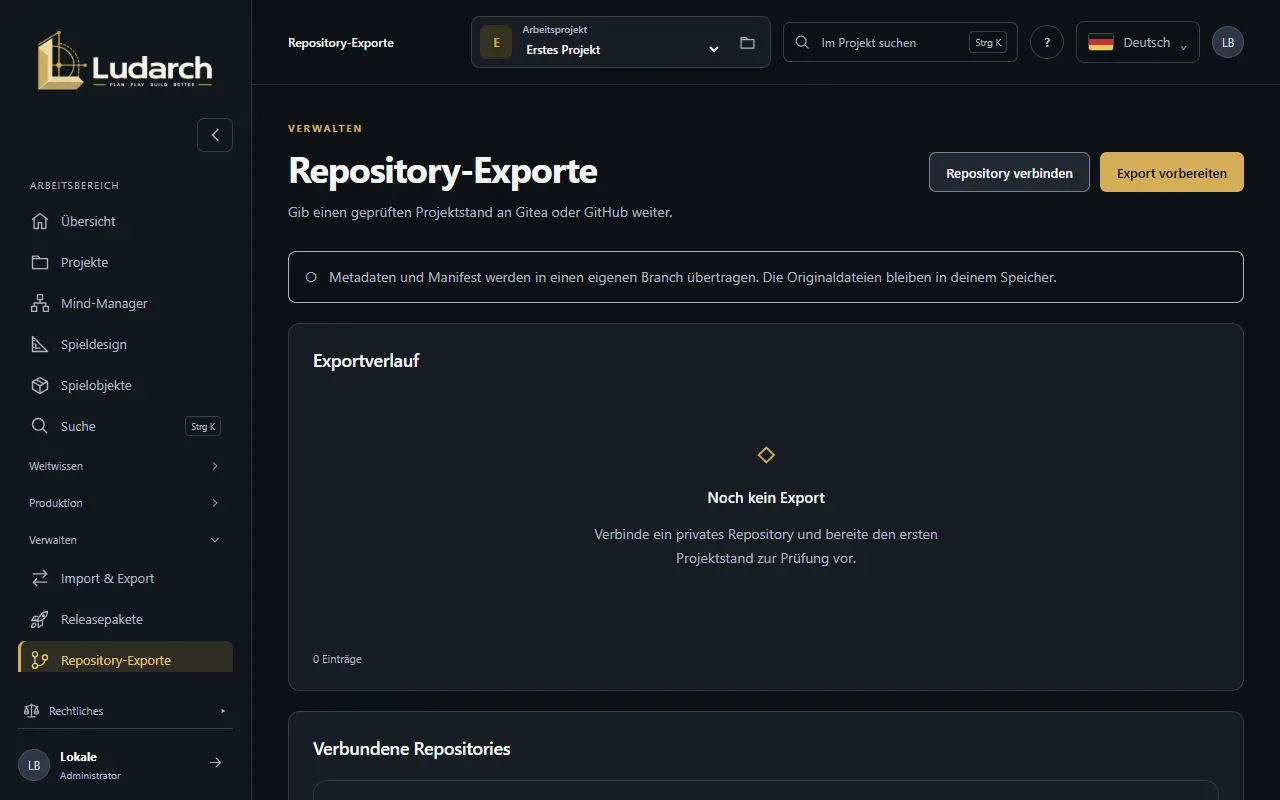Open Mind-Manager from the sidebar

coord(126,303)
